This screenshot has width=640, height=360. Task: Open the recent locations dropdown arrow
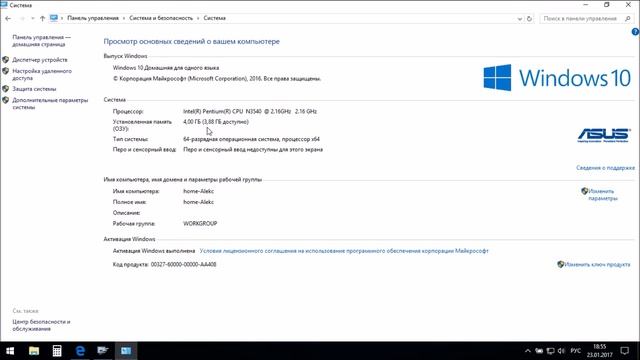point(33,18)
